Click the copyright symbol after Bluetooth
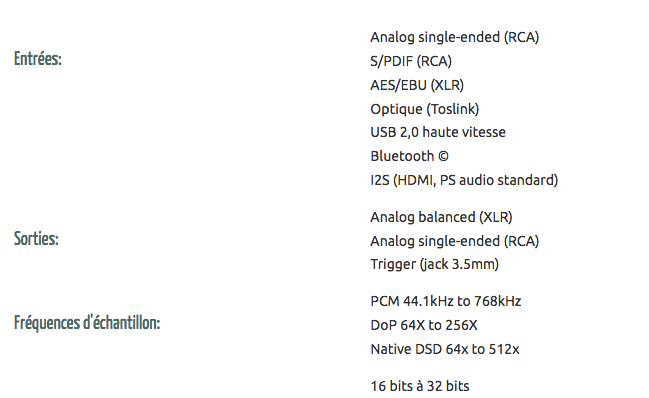The height and width of the screenshot is (398, 649). [x=443, y=156]
